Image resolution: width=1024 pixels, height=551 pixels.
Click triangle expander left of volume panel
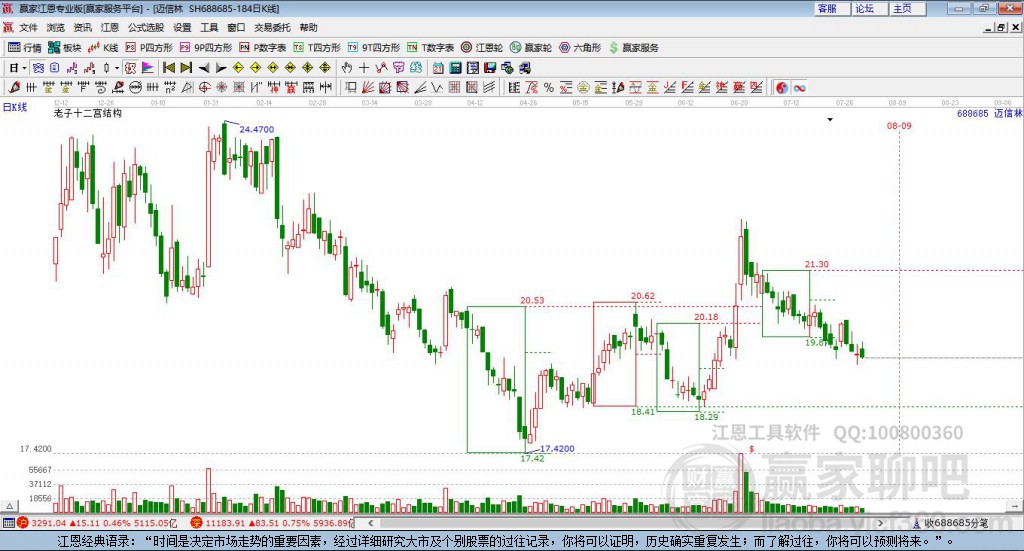9,506
